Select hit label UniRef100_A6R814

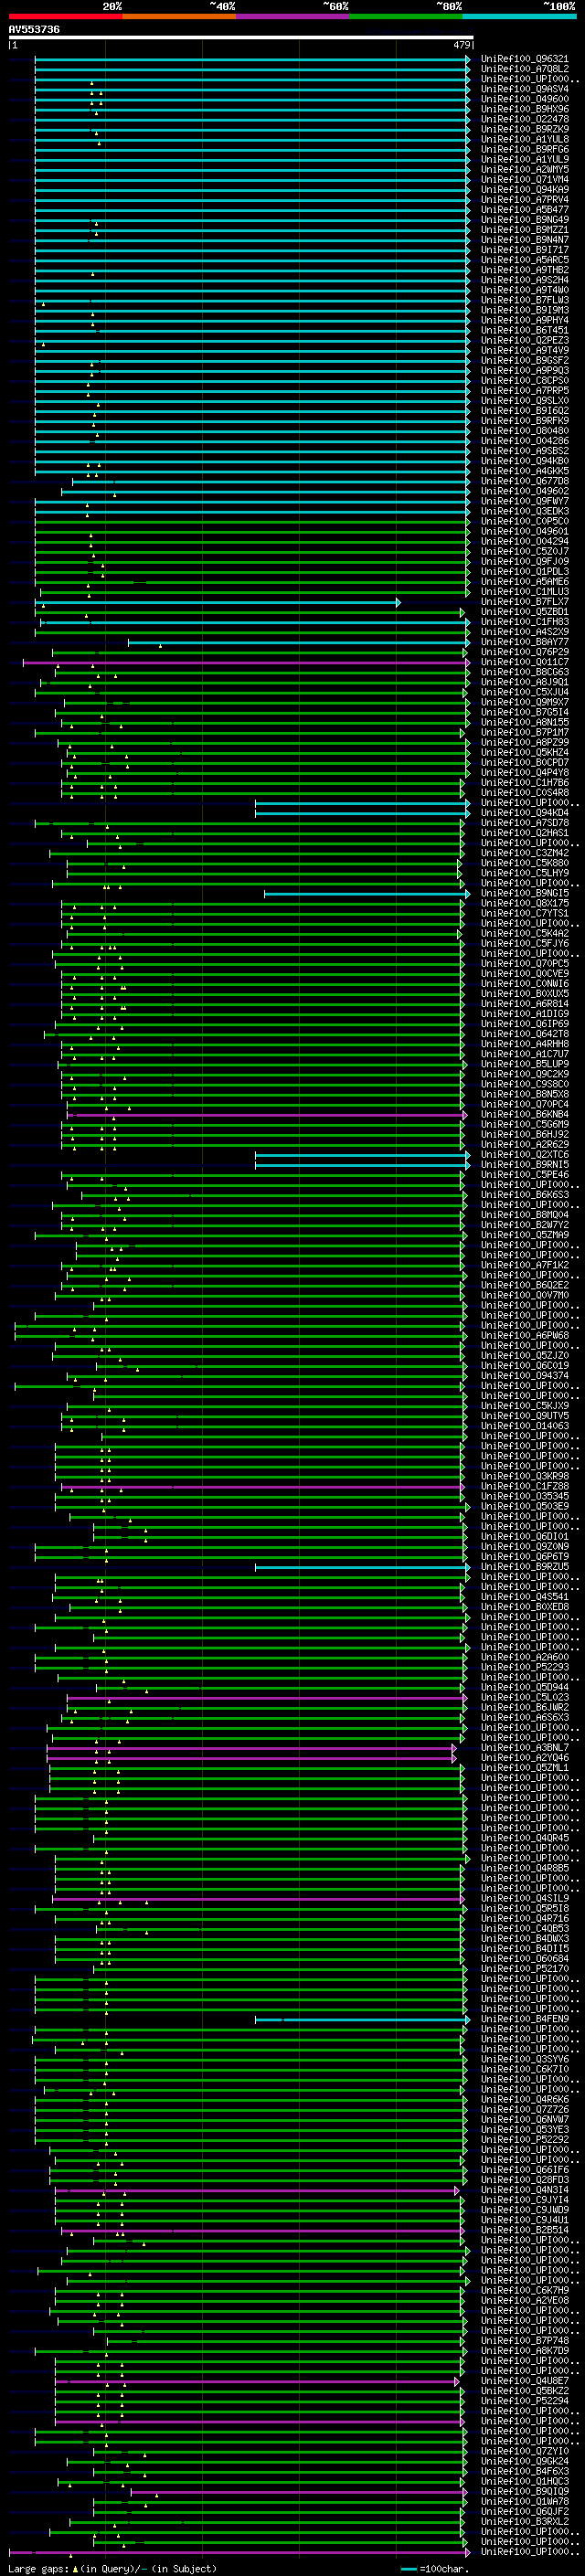(x=525, y=1004)
